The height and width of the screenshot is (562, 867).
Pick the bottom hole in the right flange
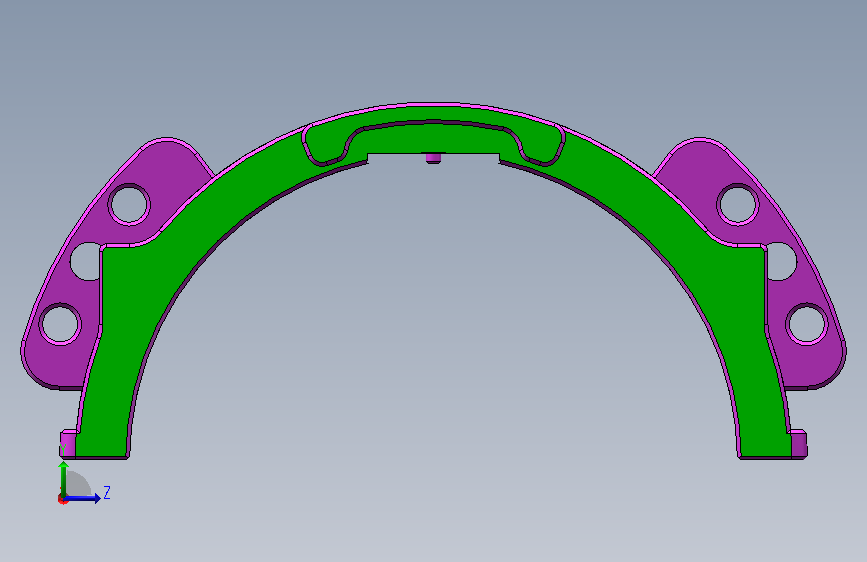tap(807, 324)
